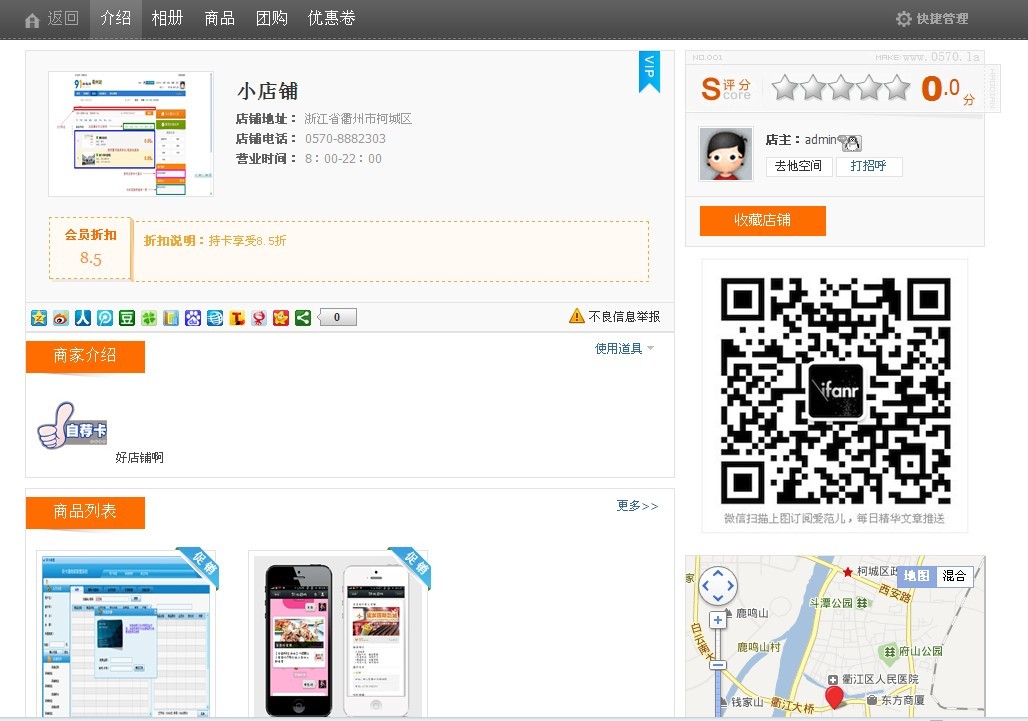This screenshot has height=721, width=1028.
Task: Zoom out the map with minus button
Action: (718, 665)
